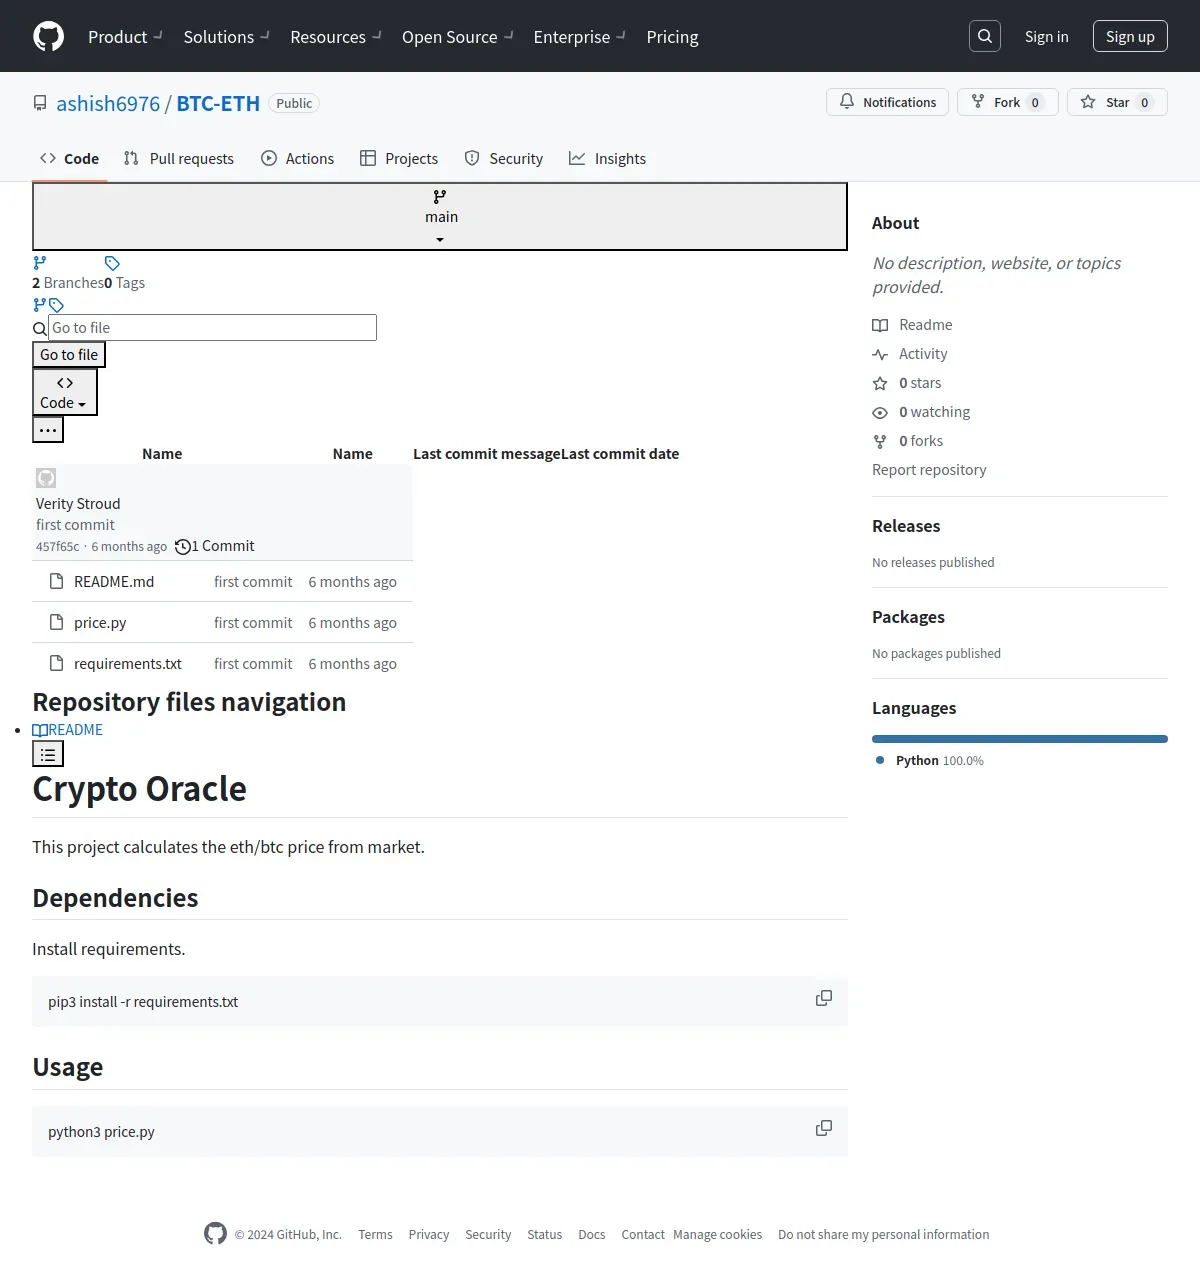Copy the pip3 install command

coord(824,998)
